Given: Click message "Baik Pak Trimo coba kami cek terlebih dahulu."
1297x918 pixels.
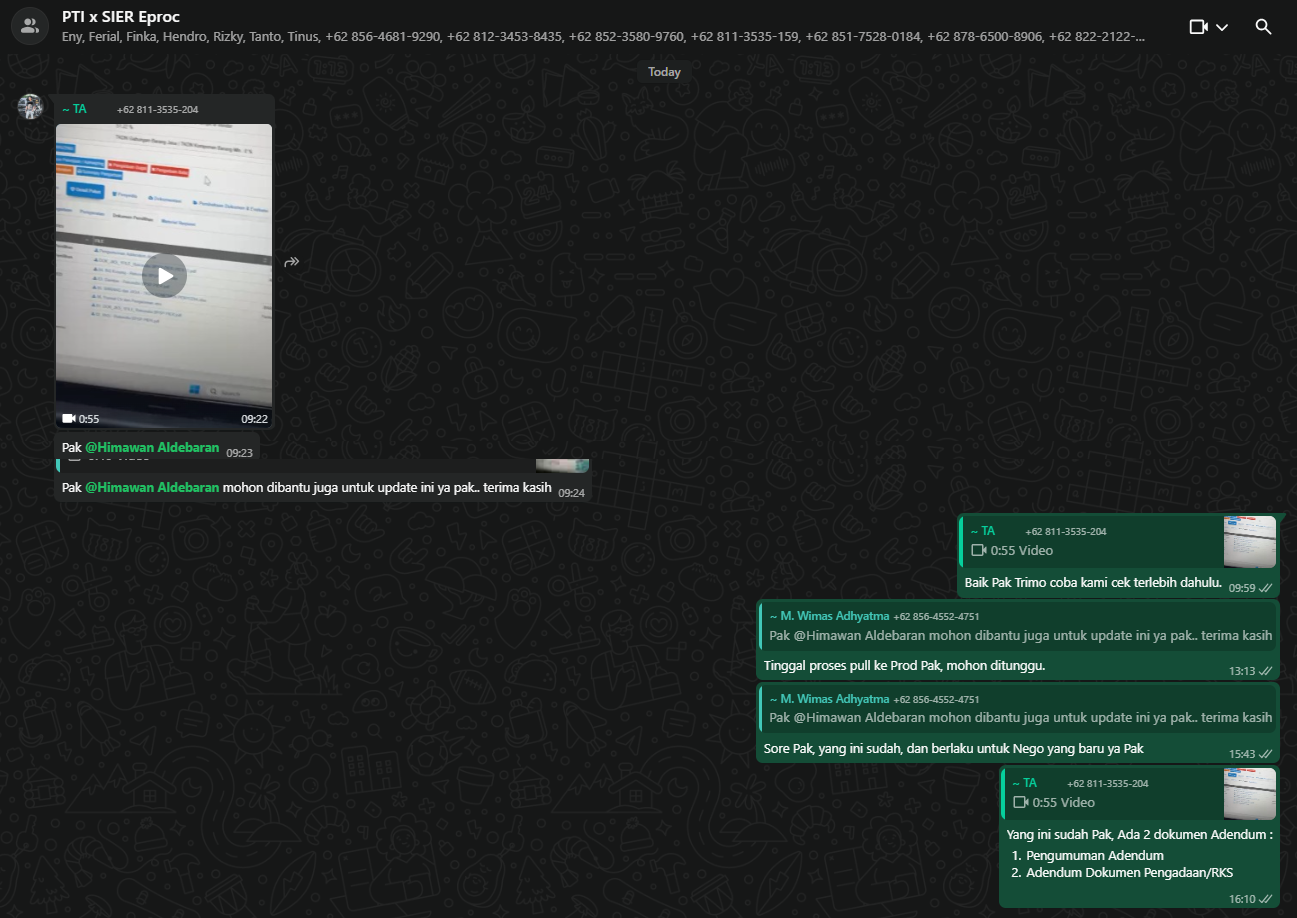Looking at the screenshot, I should pos(1093,582).
